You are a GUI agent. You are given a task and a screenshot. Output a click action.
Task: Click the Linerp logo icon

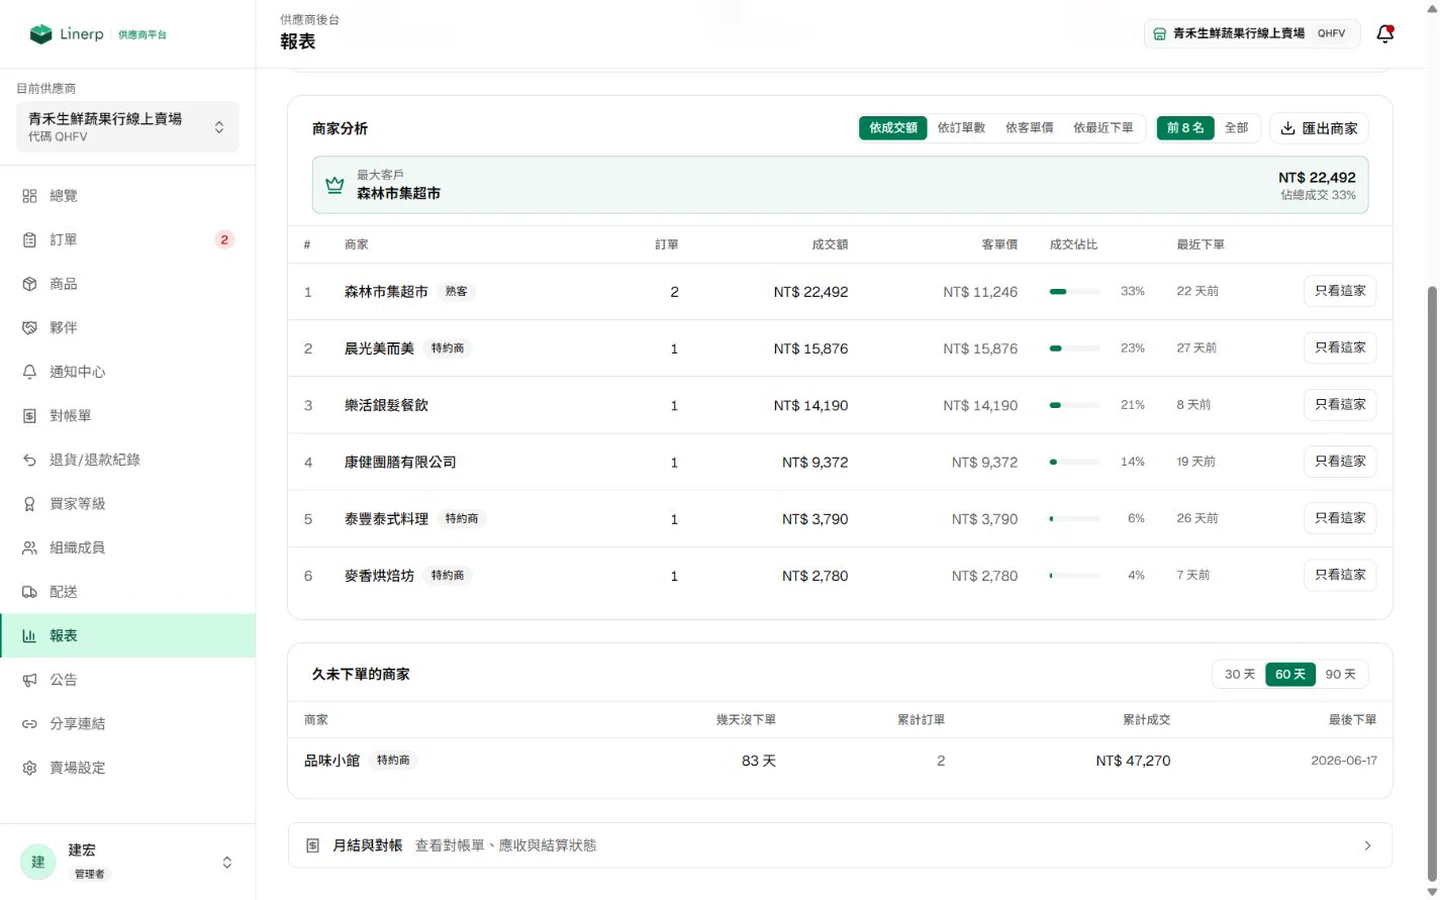[41, 34]
